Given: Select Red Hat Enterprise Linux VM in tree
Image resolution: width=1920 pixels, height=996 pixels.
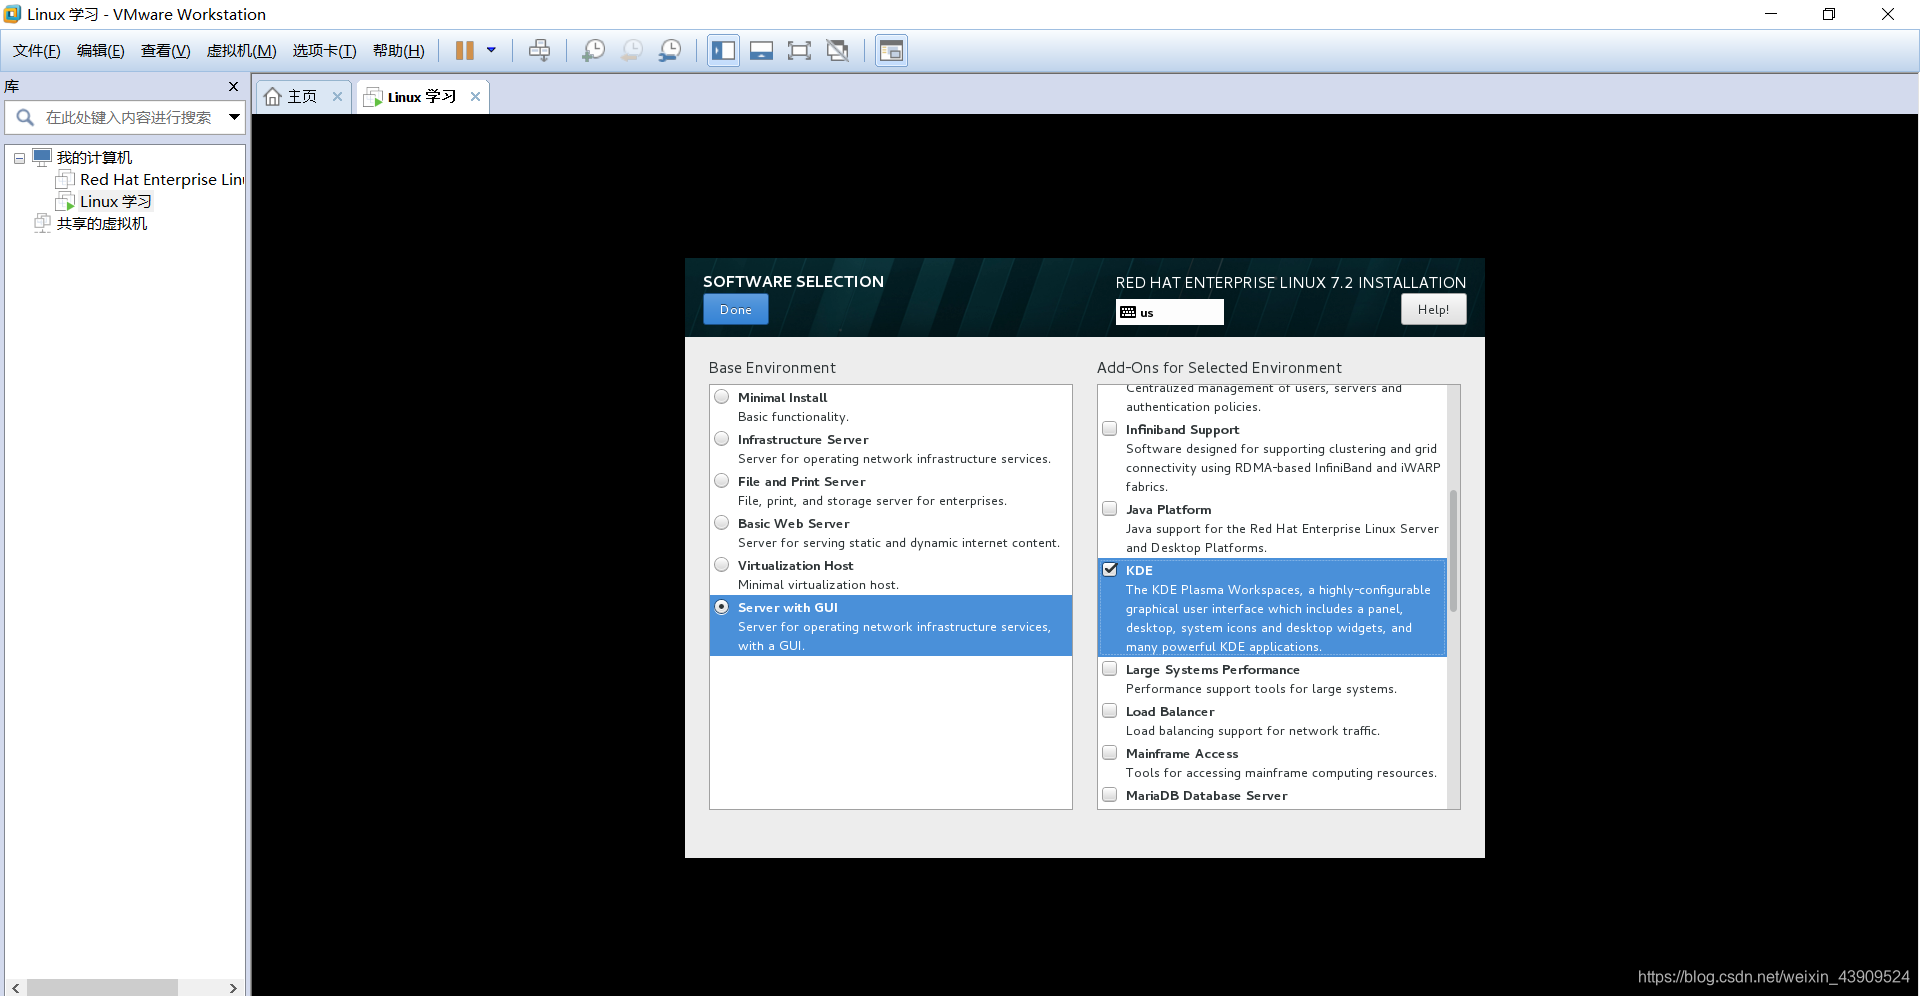Looking at the screenshot, I should pos(150,179).
